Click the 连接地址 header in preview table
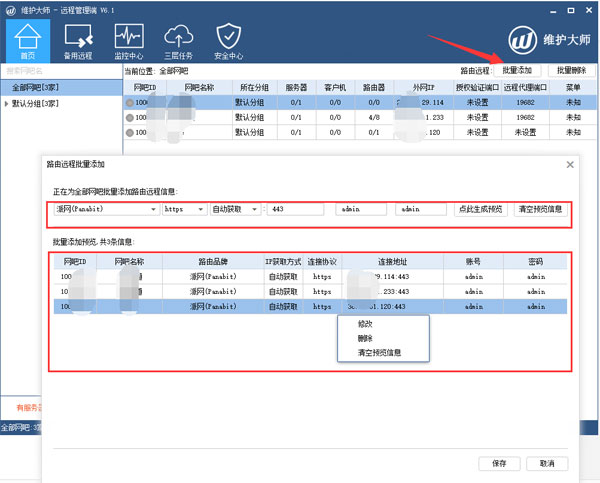This screenshot has width=600, height=483. [393, 262]
